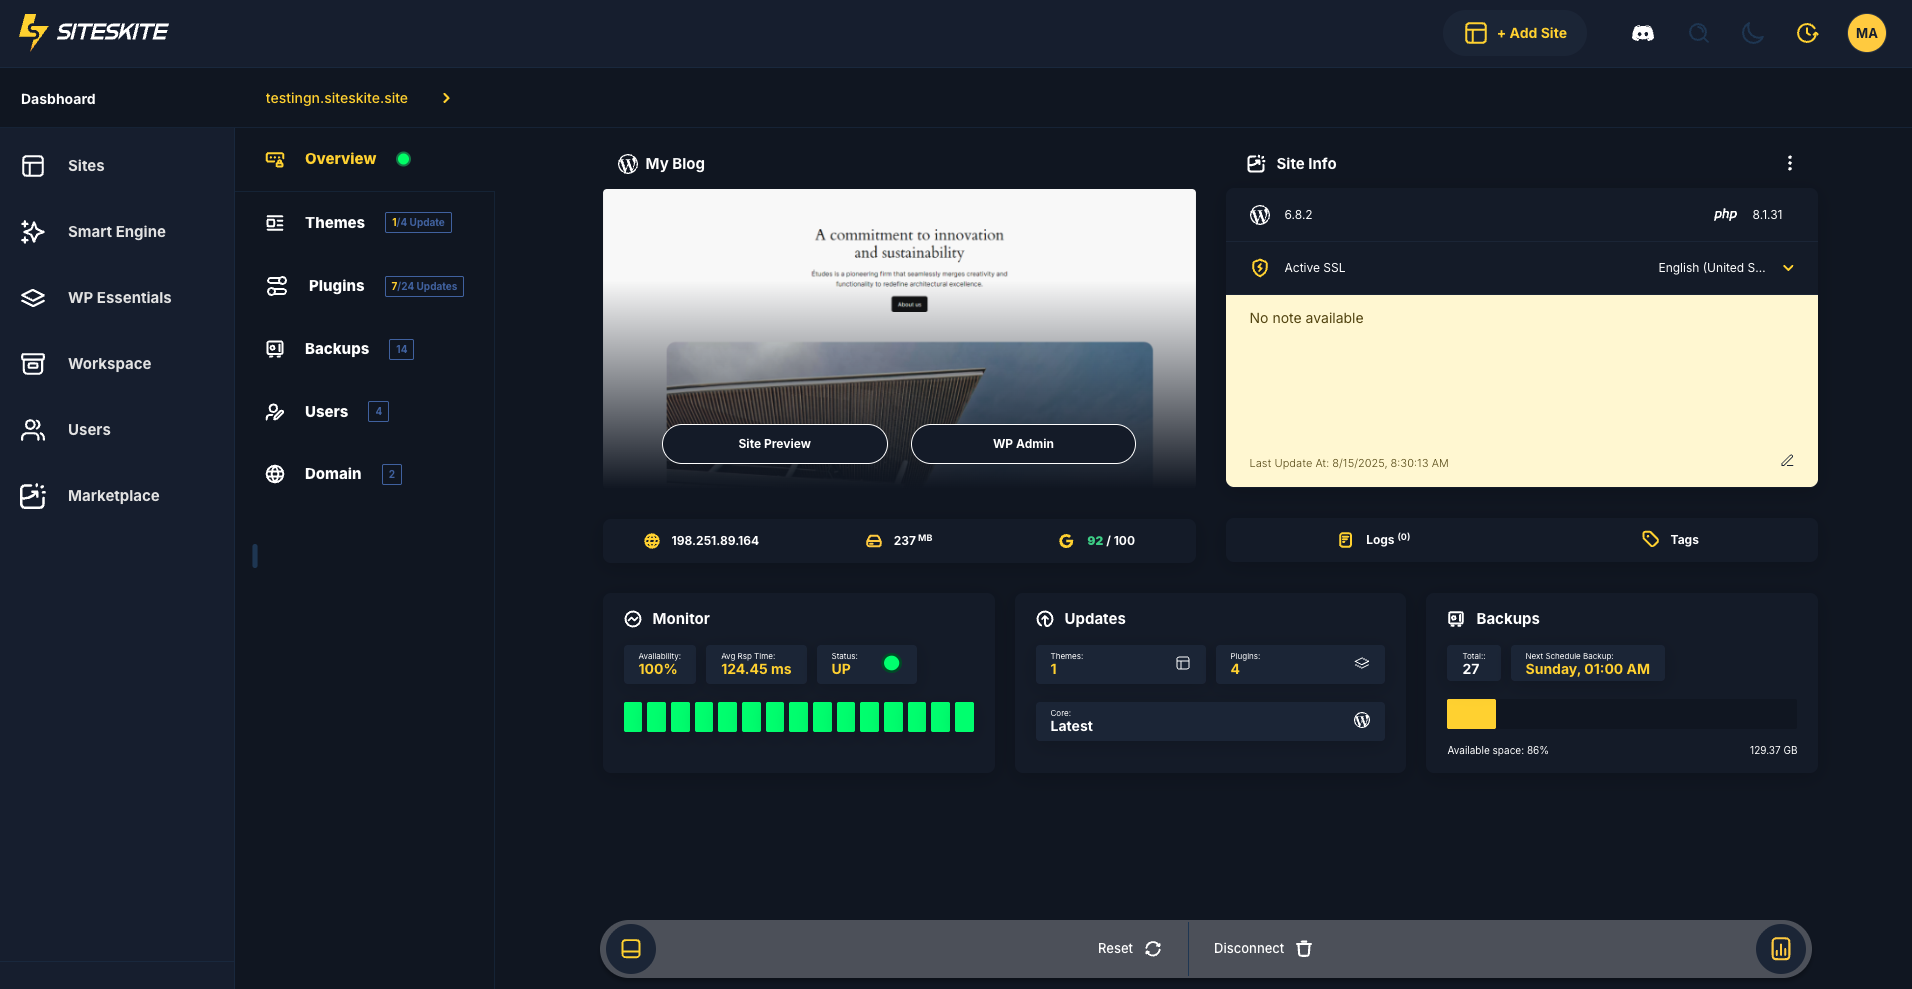Open the Plugins tab
Screen dimensions: 1912x989
[336, 286]
